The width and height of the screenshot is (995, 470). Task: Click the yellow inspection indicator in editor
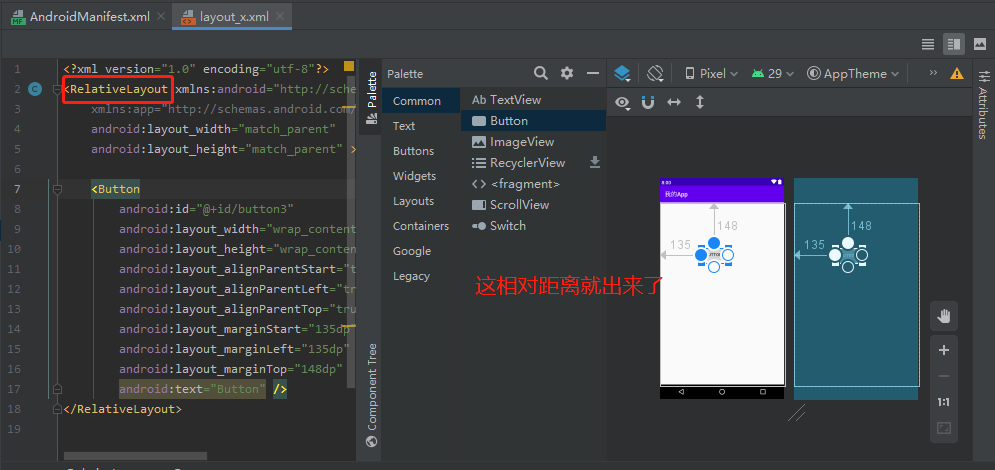[x=349, y=66]
